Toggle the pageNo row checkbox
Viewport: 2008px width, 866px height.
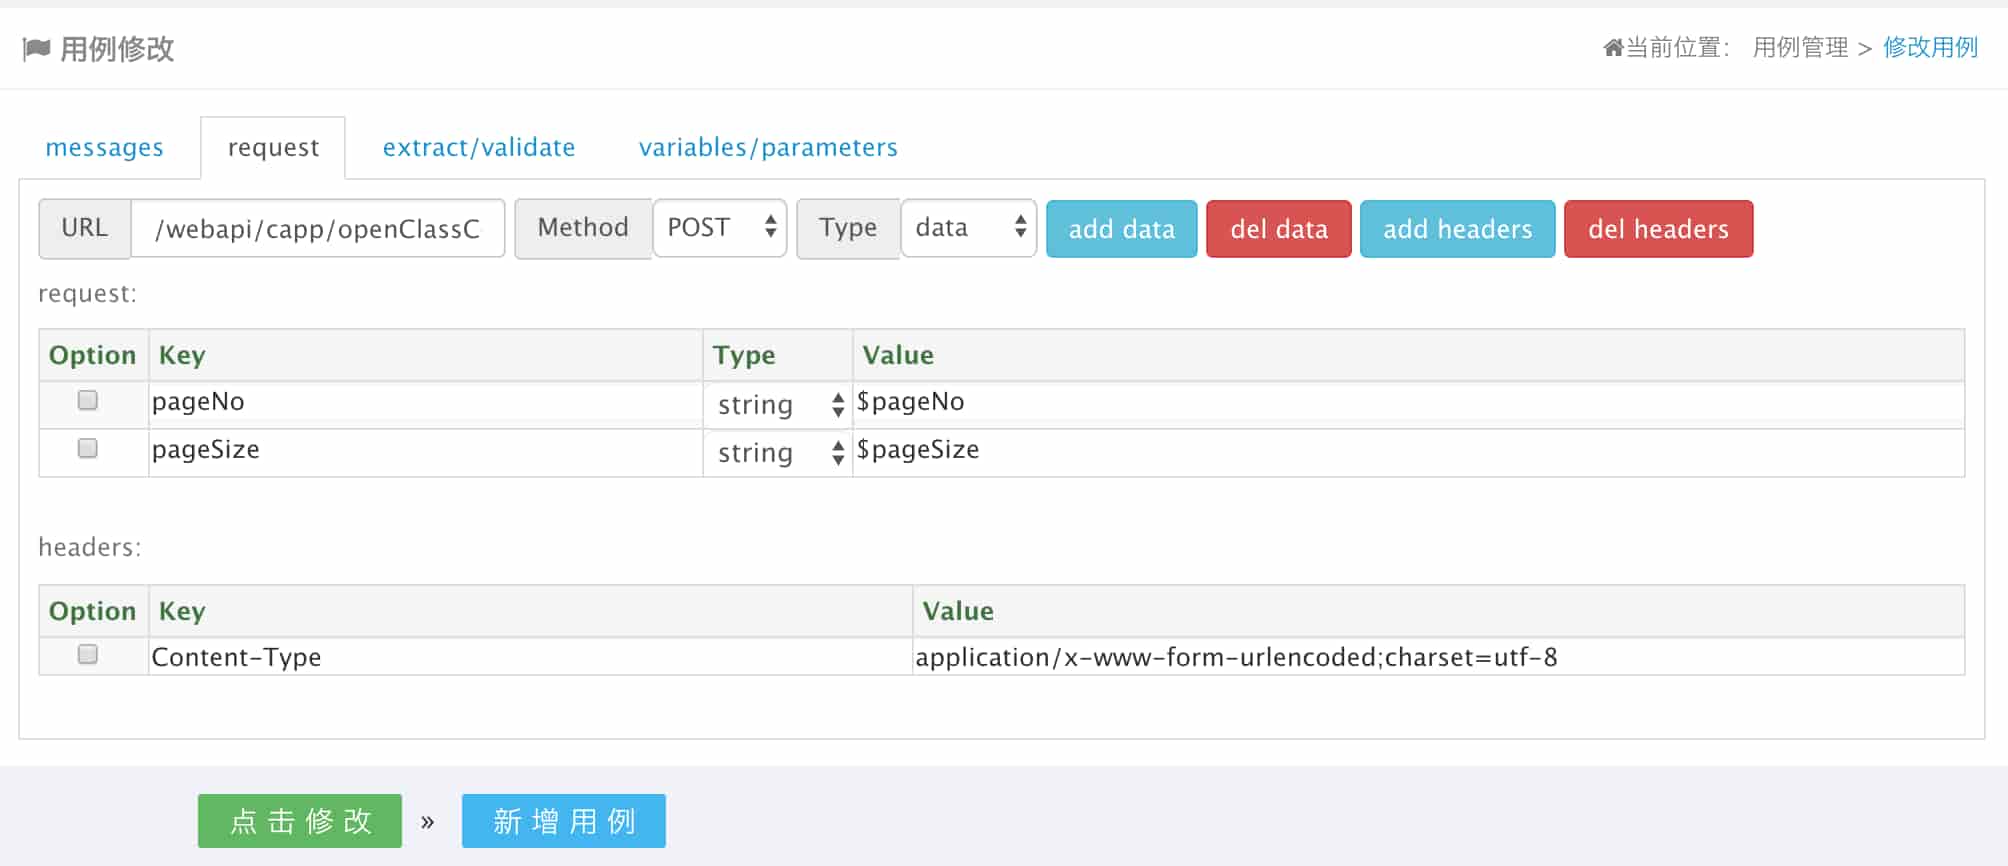click(88, 401)
